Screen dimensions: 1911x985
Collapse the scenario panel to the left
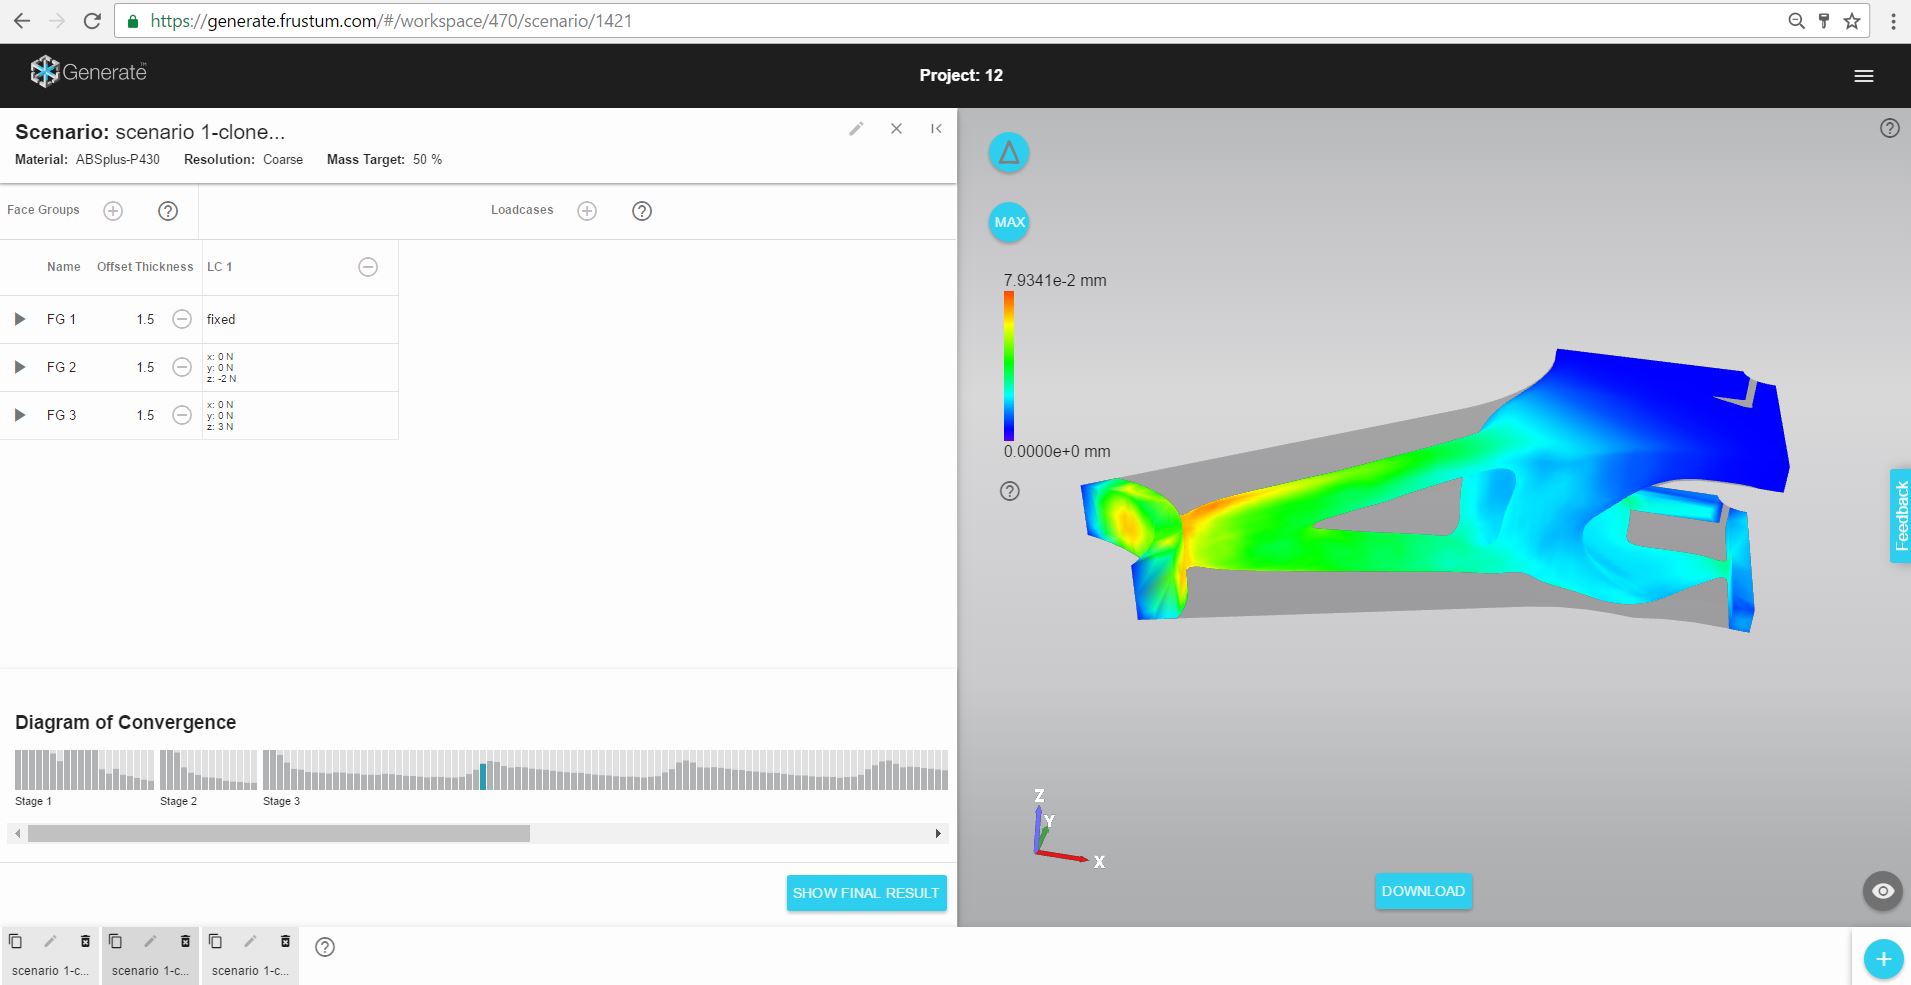click(936, 129)
